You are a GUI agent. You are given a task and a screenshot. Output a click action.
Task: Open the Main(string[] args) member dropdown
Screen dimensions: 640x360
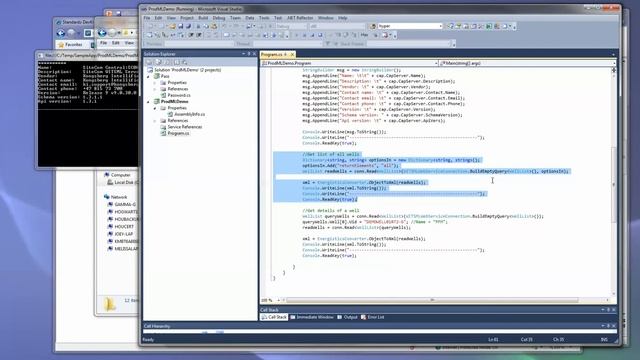(527, 63)
